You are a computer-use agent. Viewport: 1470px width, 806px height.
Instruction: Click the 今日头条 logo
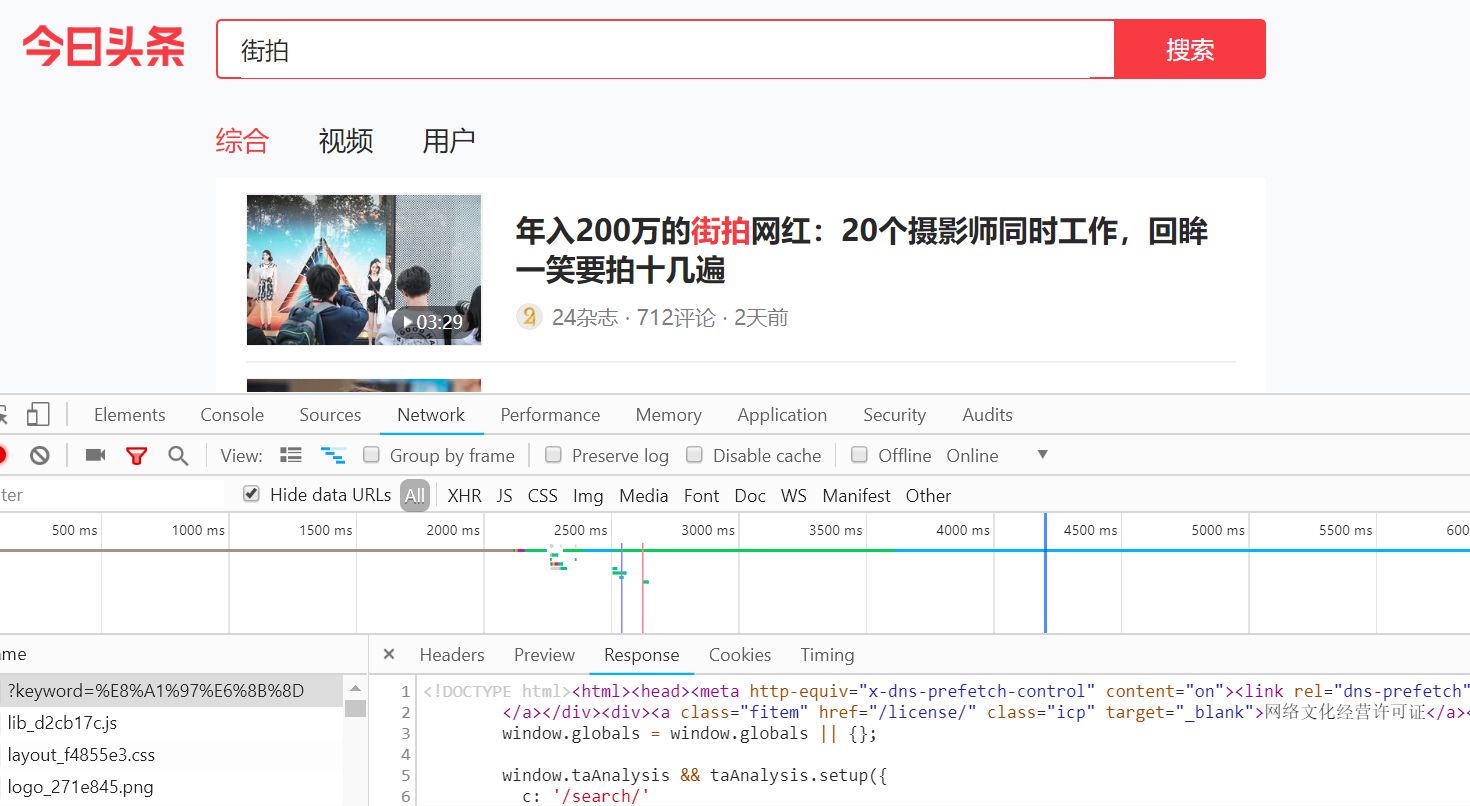pos(104,47)
